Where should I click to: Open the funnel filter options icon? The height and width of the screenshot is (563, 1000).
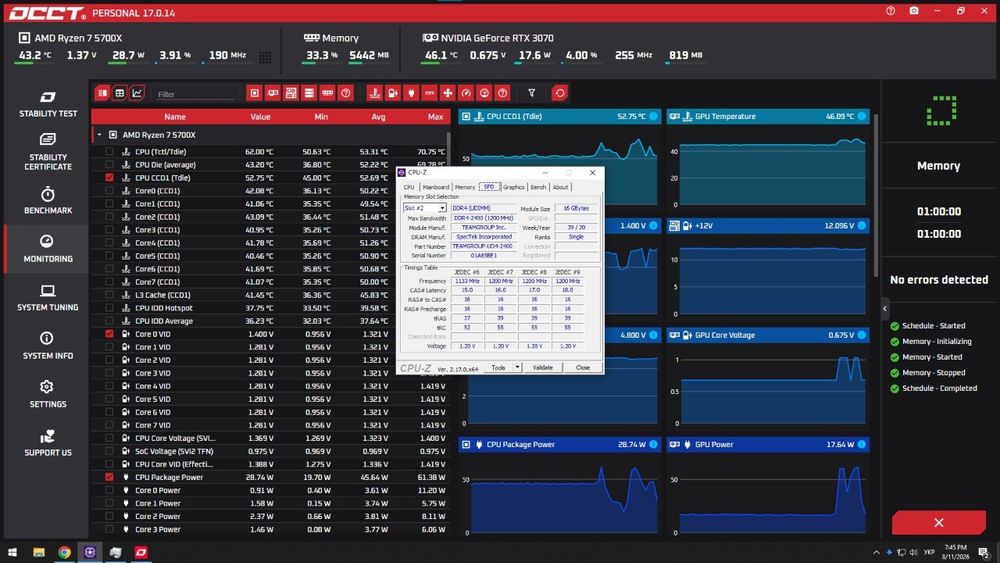531,93
